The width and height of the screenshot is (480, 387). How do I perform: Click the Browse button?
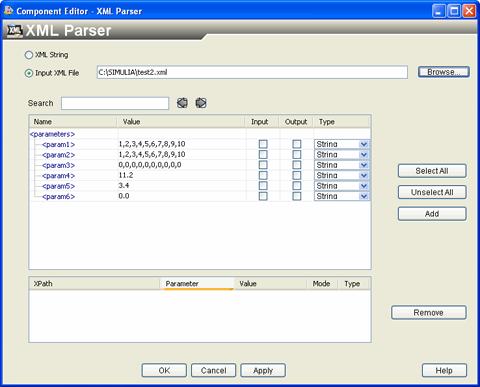(444, 72)
